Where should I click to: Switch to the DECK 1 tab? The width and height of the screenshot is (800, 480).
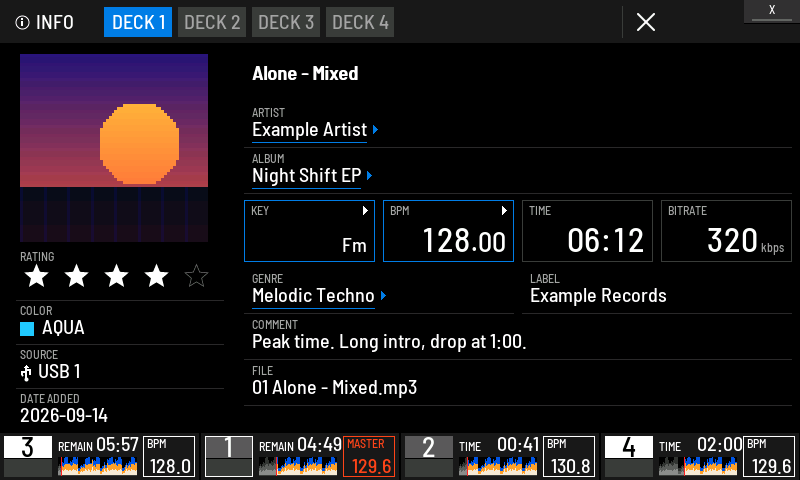point(138,22)
